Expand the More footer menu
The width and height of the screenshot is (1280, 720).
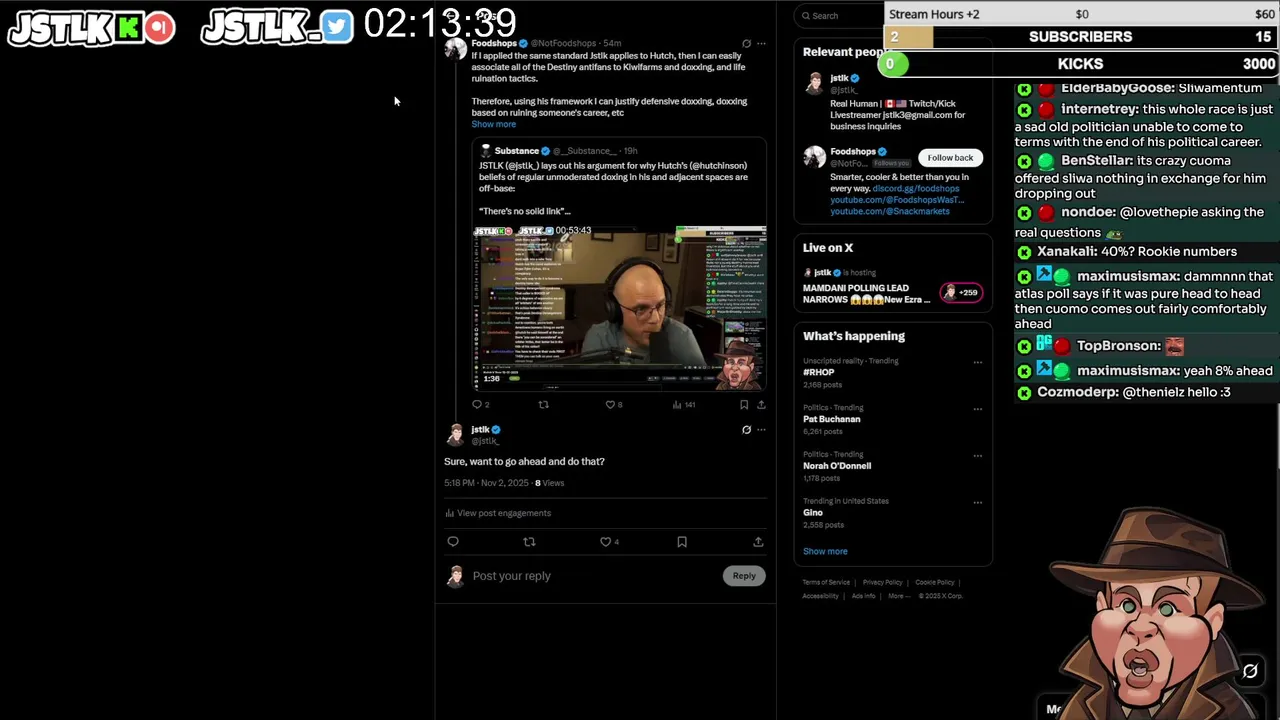pyautogui.click(x=898, y=596)
